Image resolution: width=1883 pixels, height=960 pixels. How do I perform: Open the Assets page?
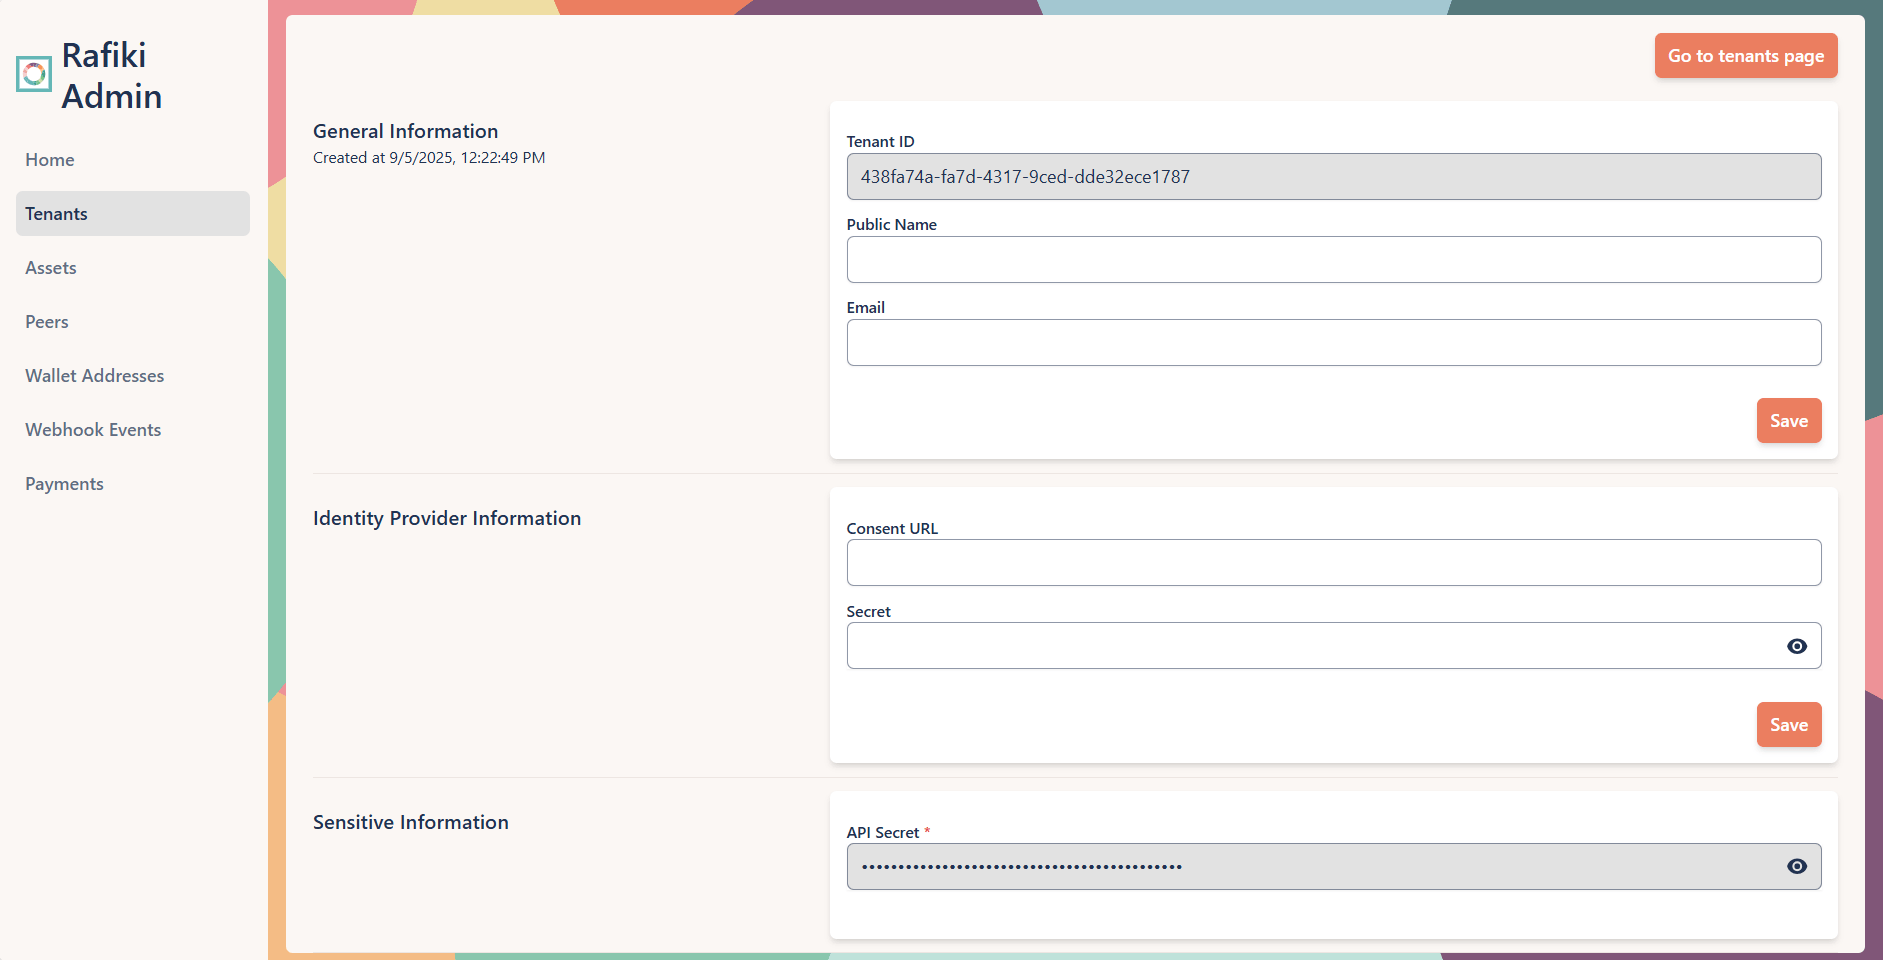tap(50, 267)
